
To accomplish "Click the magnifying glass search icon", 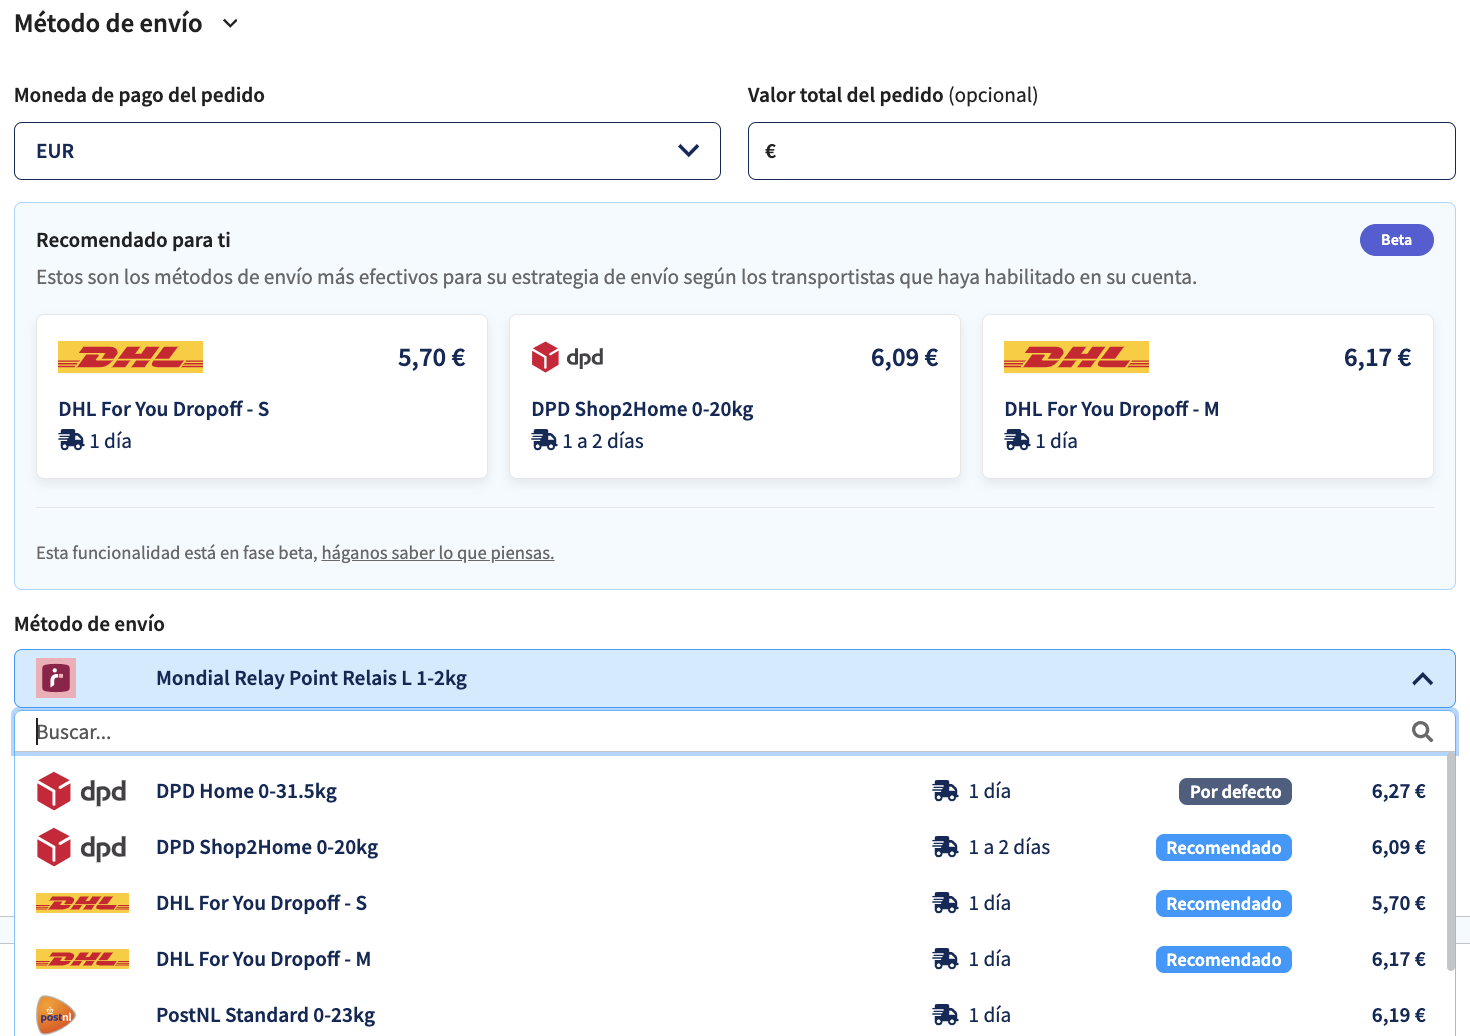I will click(1422, 732).
